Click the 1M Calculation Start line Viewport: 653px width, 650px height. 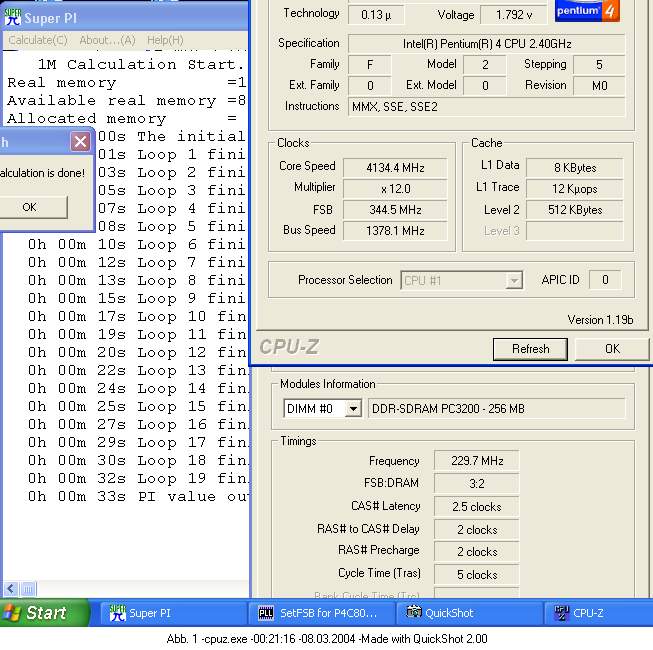coord(141,64)
